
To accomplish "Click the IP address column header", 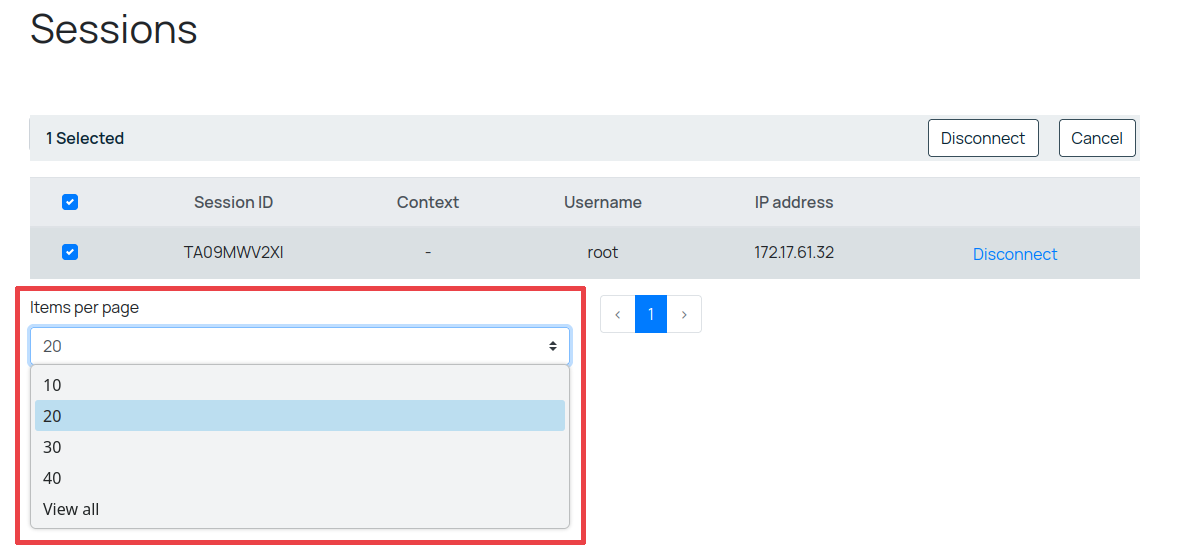I will (x=793, y=202).
